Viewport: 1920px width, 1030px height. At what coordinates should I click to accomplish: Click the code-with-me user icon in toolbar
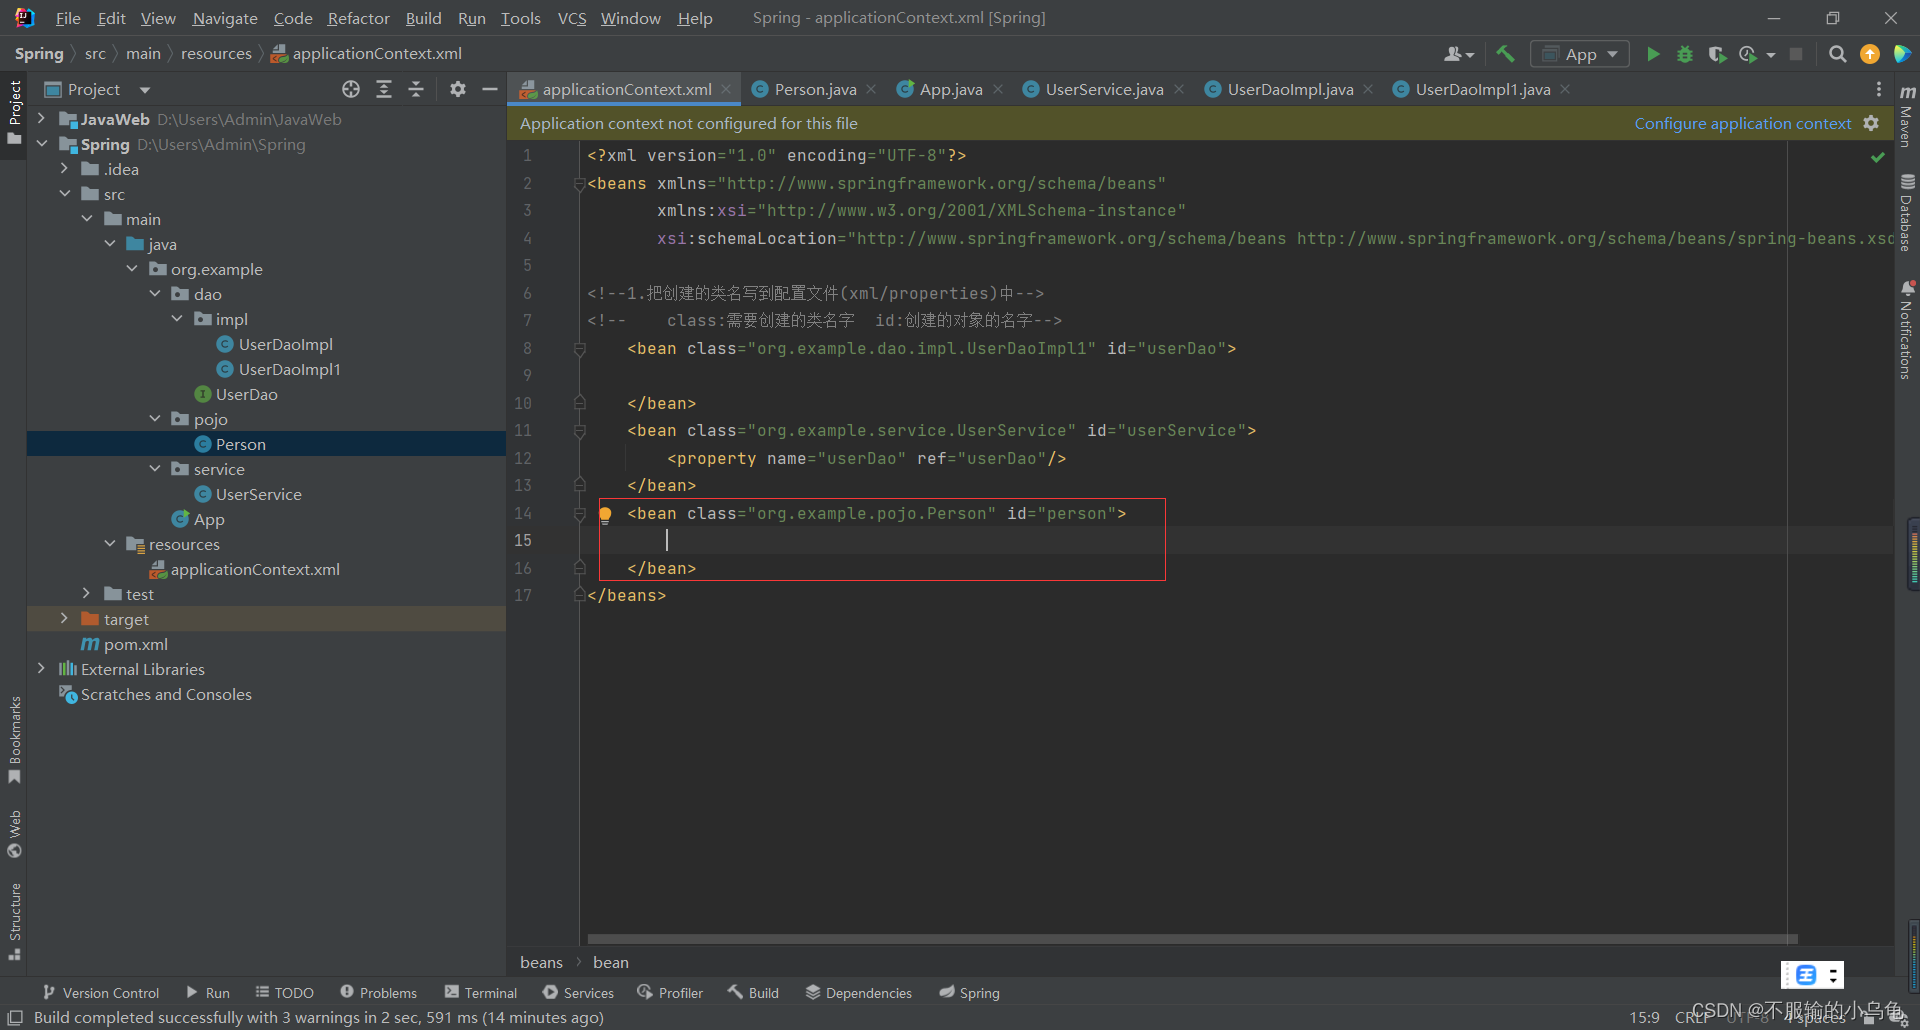(x=1458, y=54)
